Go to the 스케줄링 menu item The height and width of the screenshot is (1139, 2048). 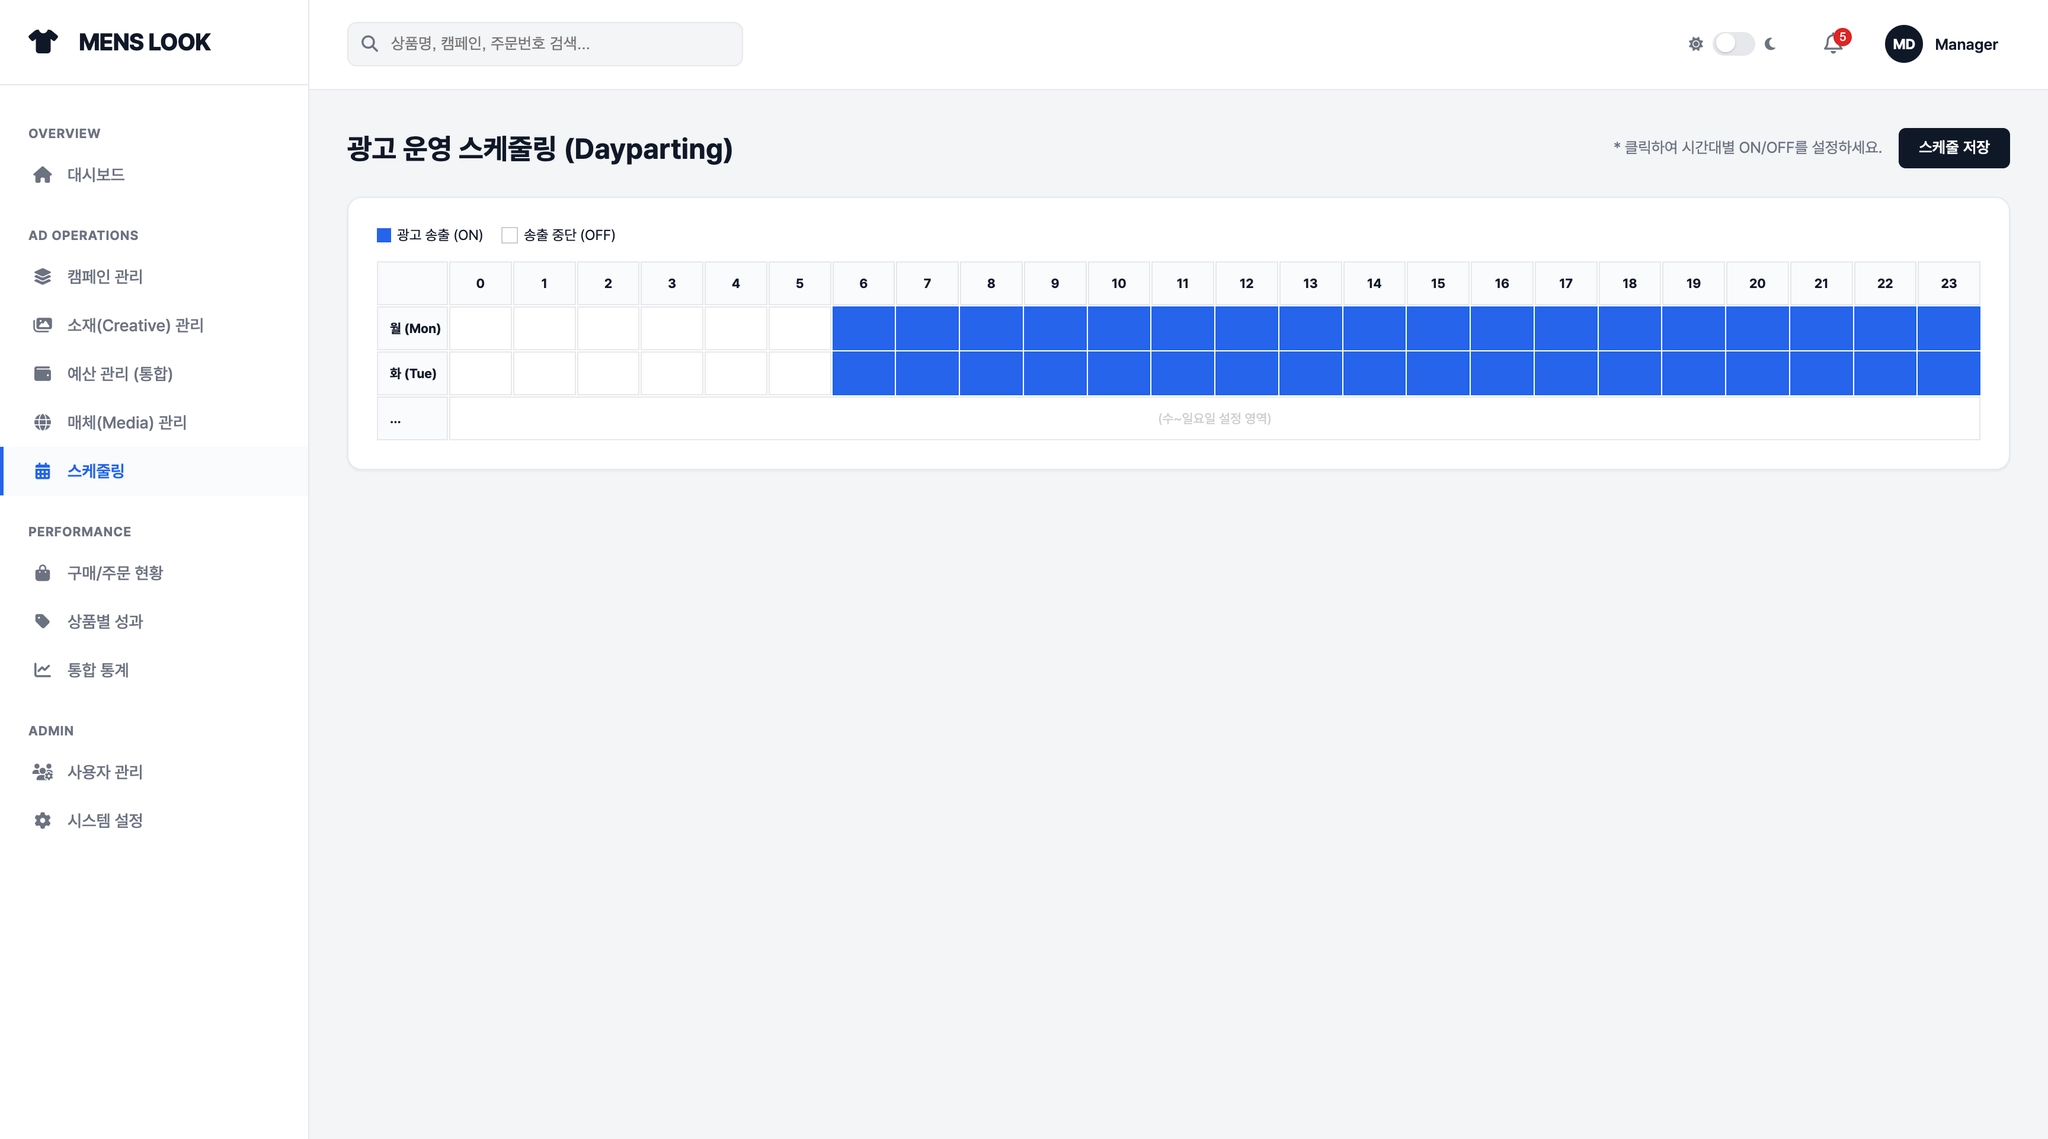96,471
